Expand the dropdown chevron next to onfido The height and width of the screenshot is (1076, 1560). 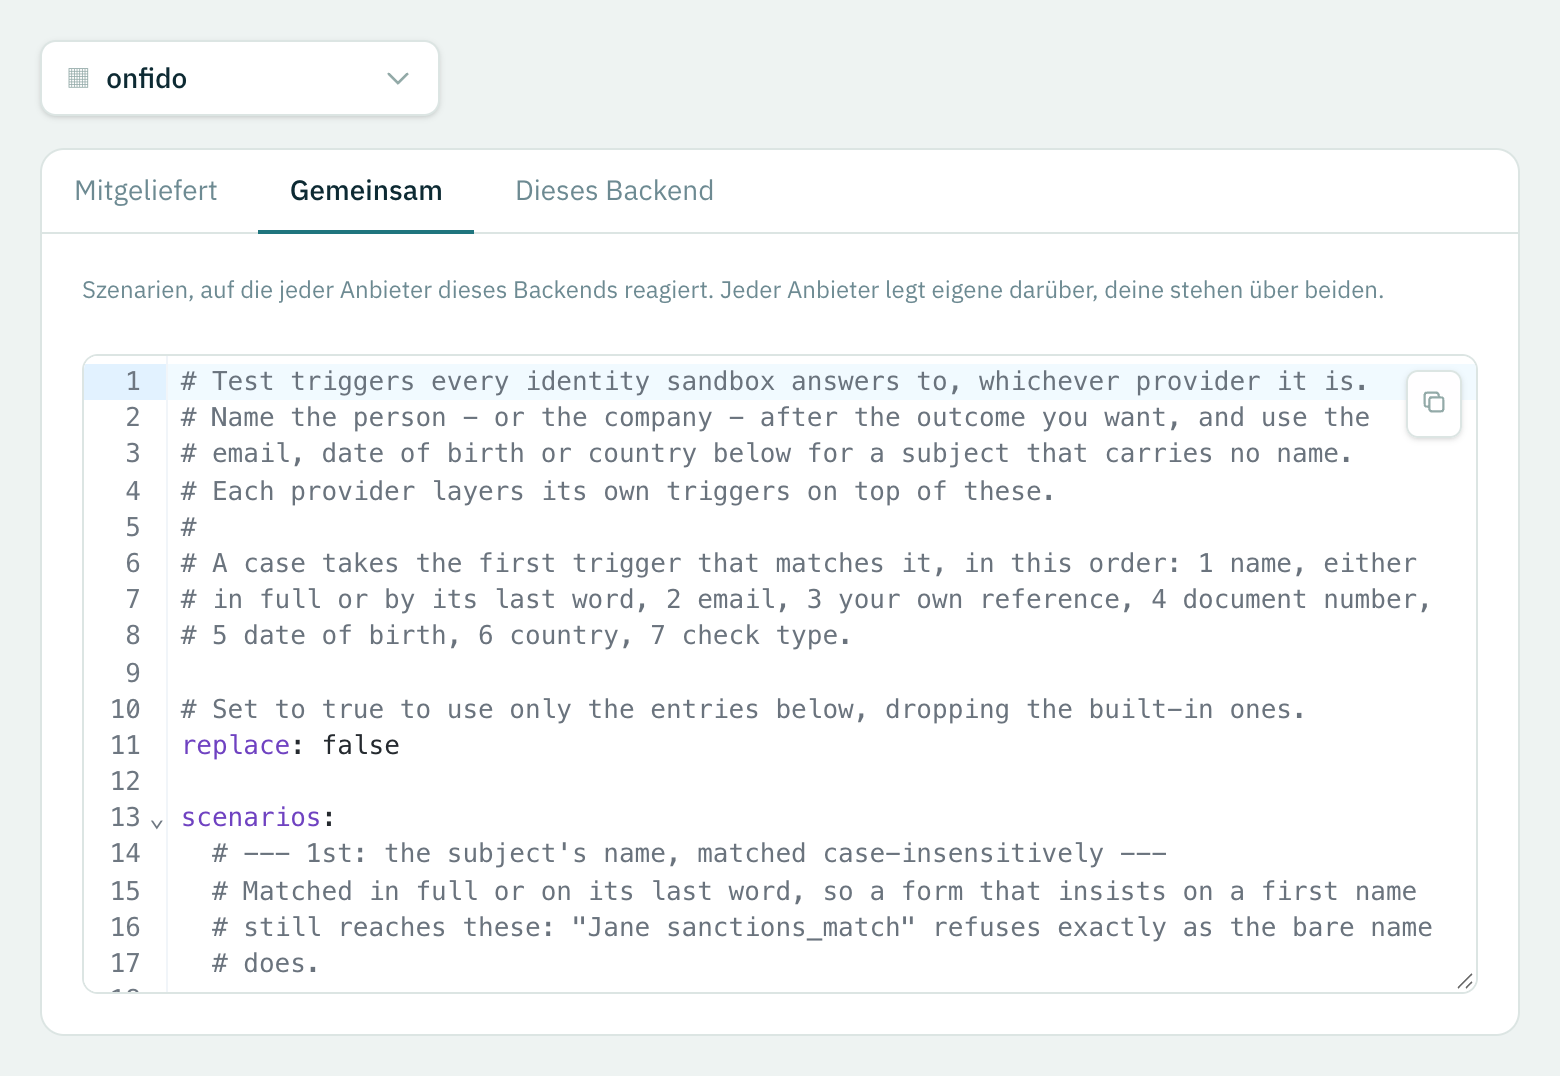pos(398,78)
